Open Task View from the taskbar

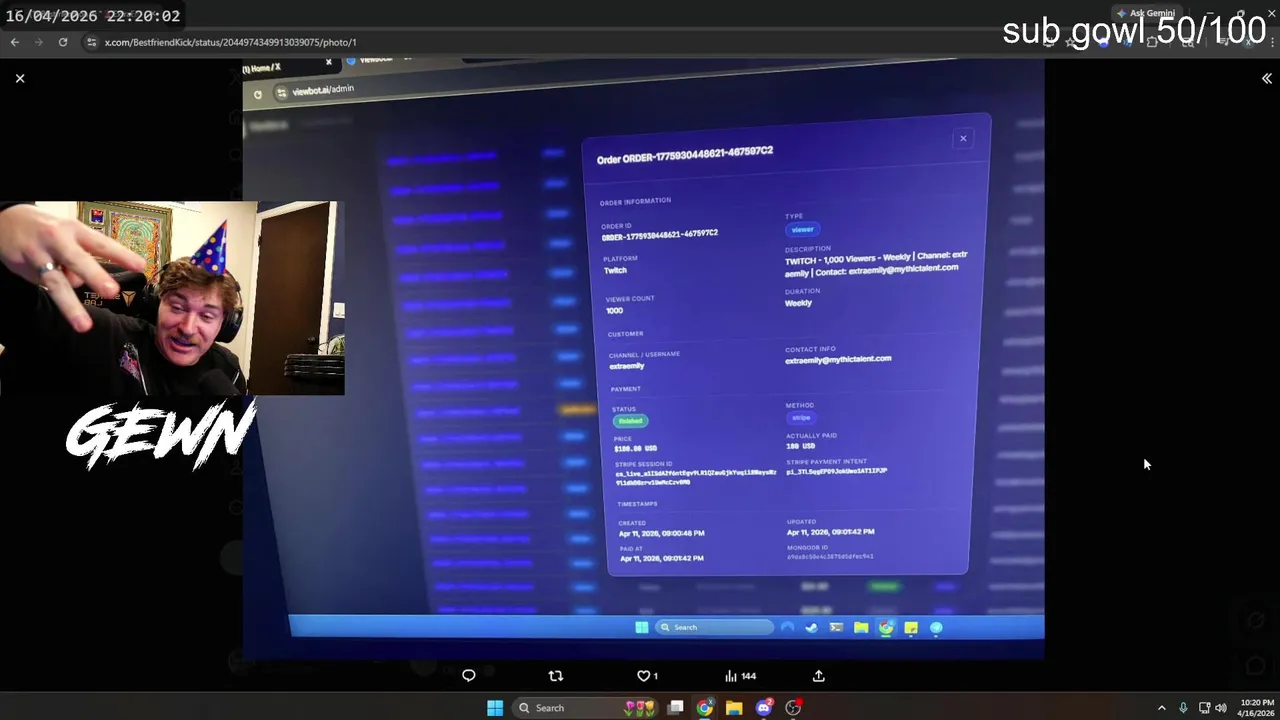[x=676, y=708]
